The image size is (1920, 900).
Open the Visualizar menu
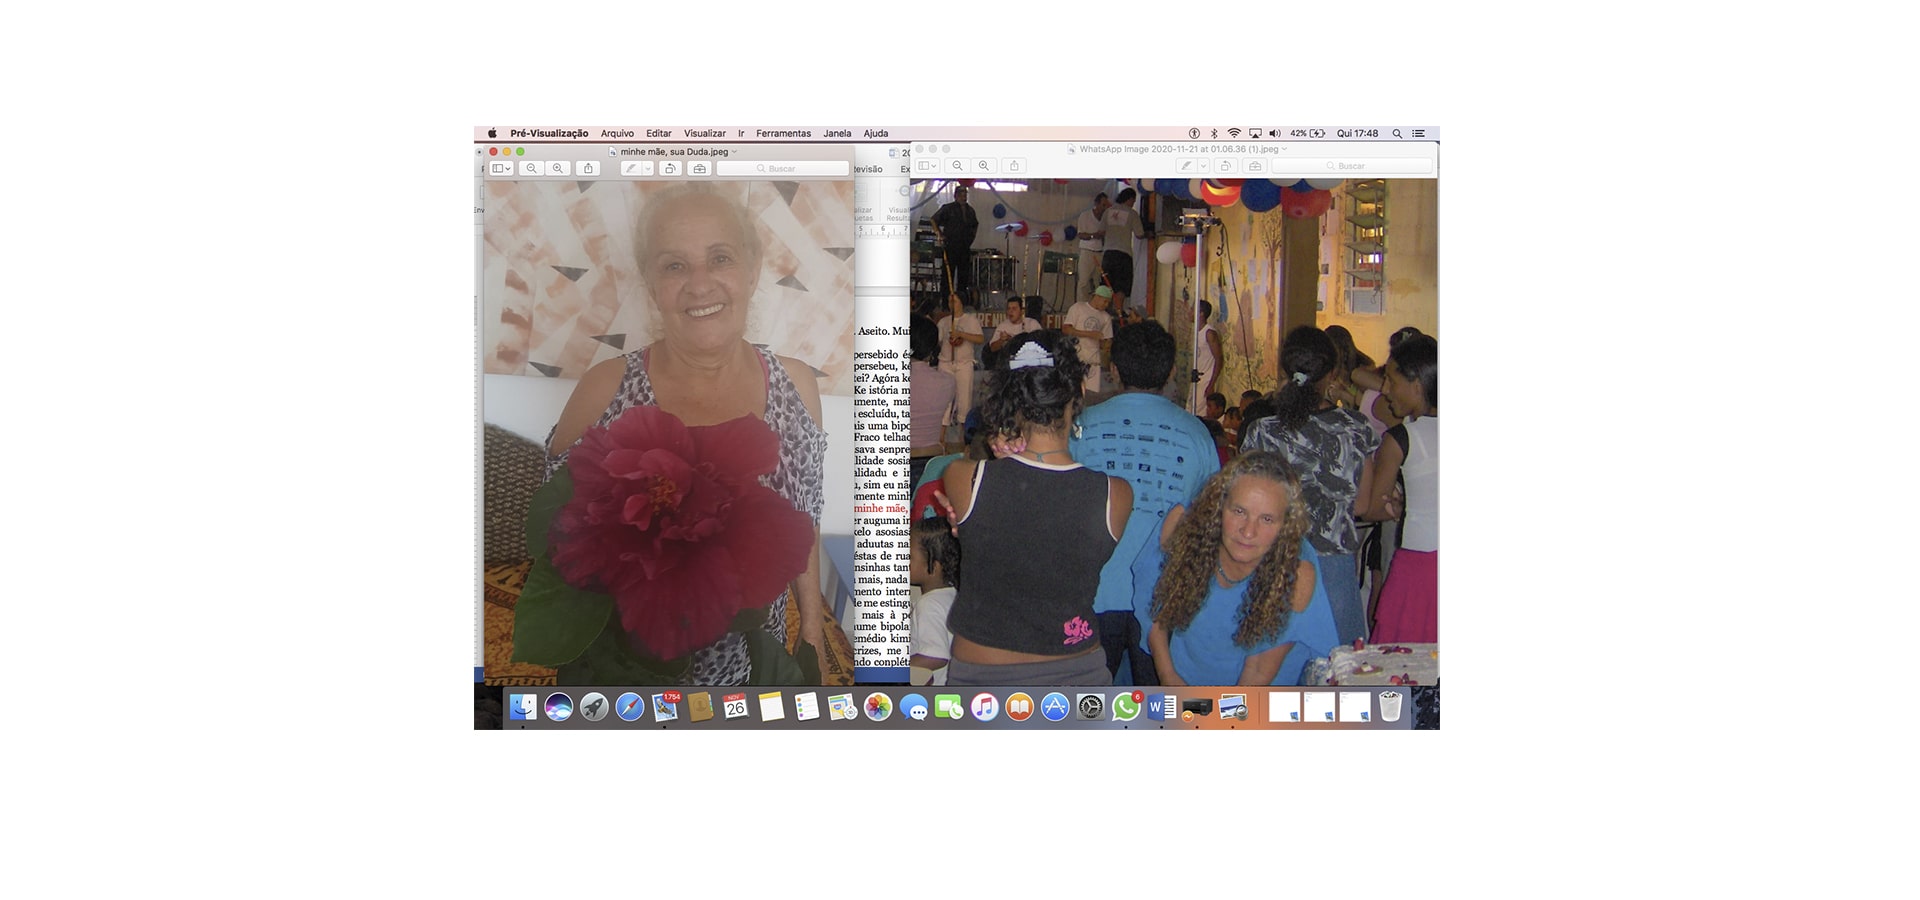705,133
